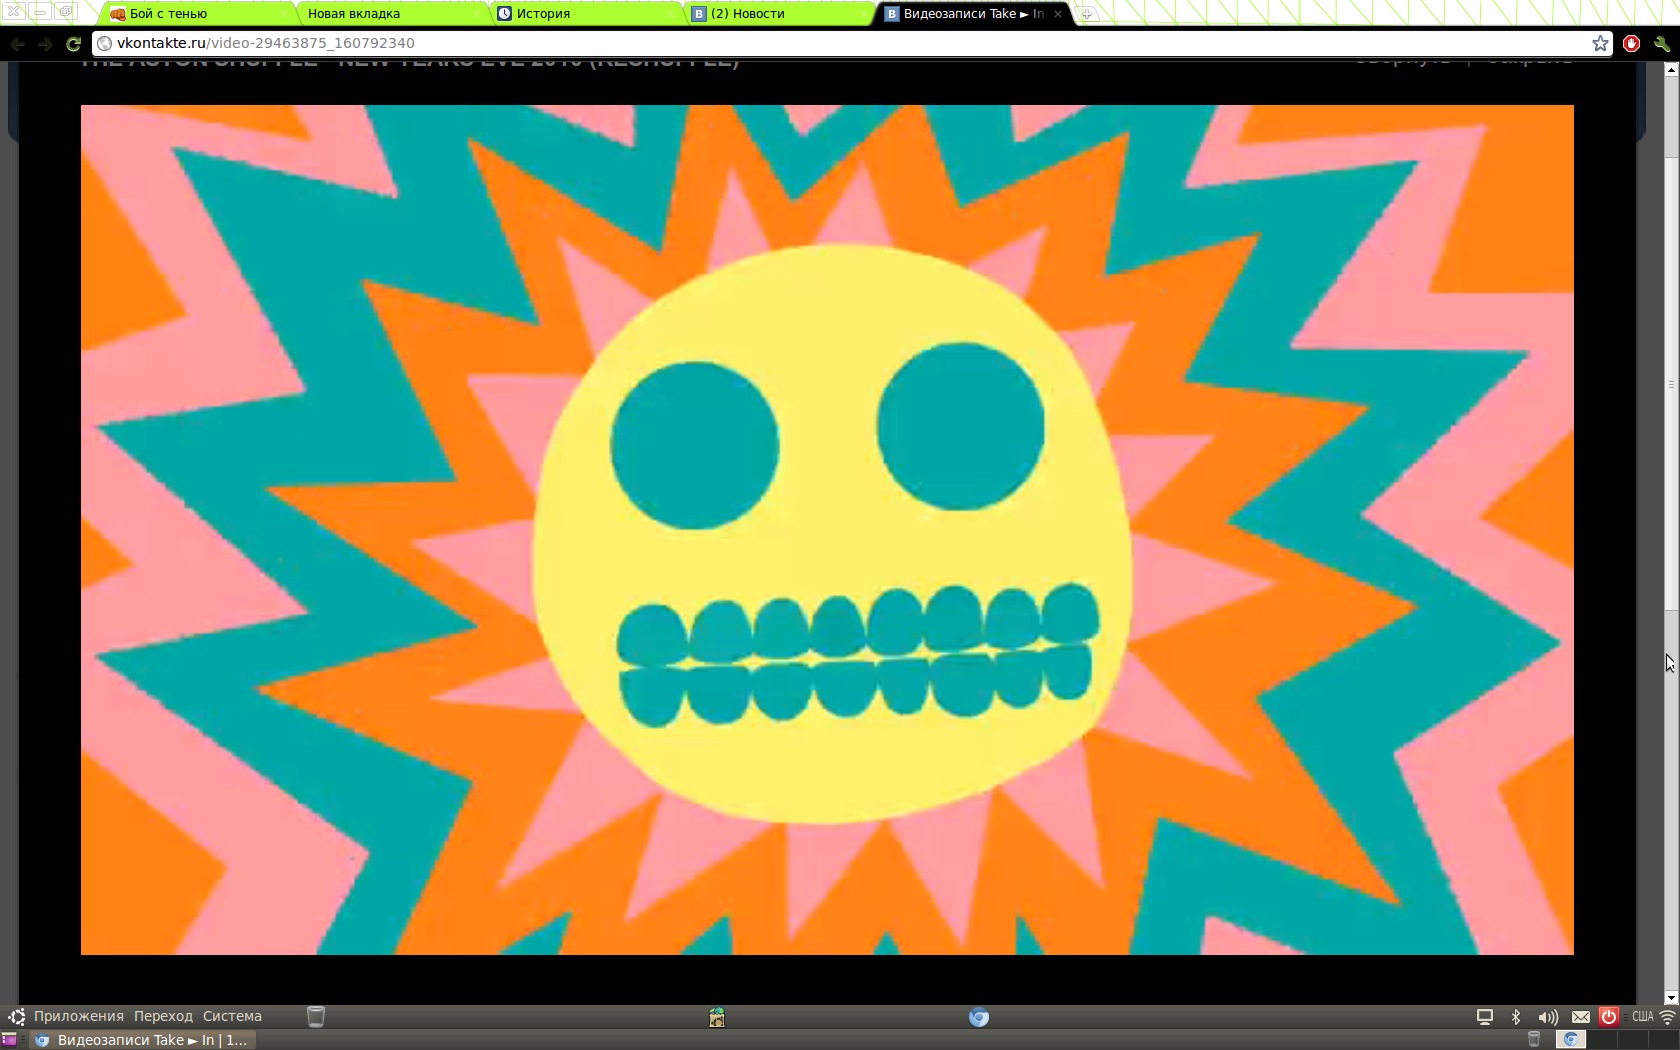The width and height of the screenshot is (1680, 1050).
Task: Click the show desktop icon in taskbar
Action: (x=9, y=1040)
